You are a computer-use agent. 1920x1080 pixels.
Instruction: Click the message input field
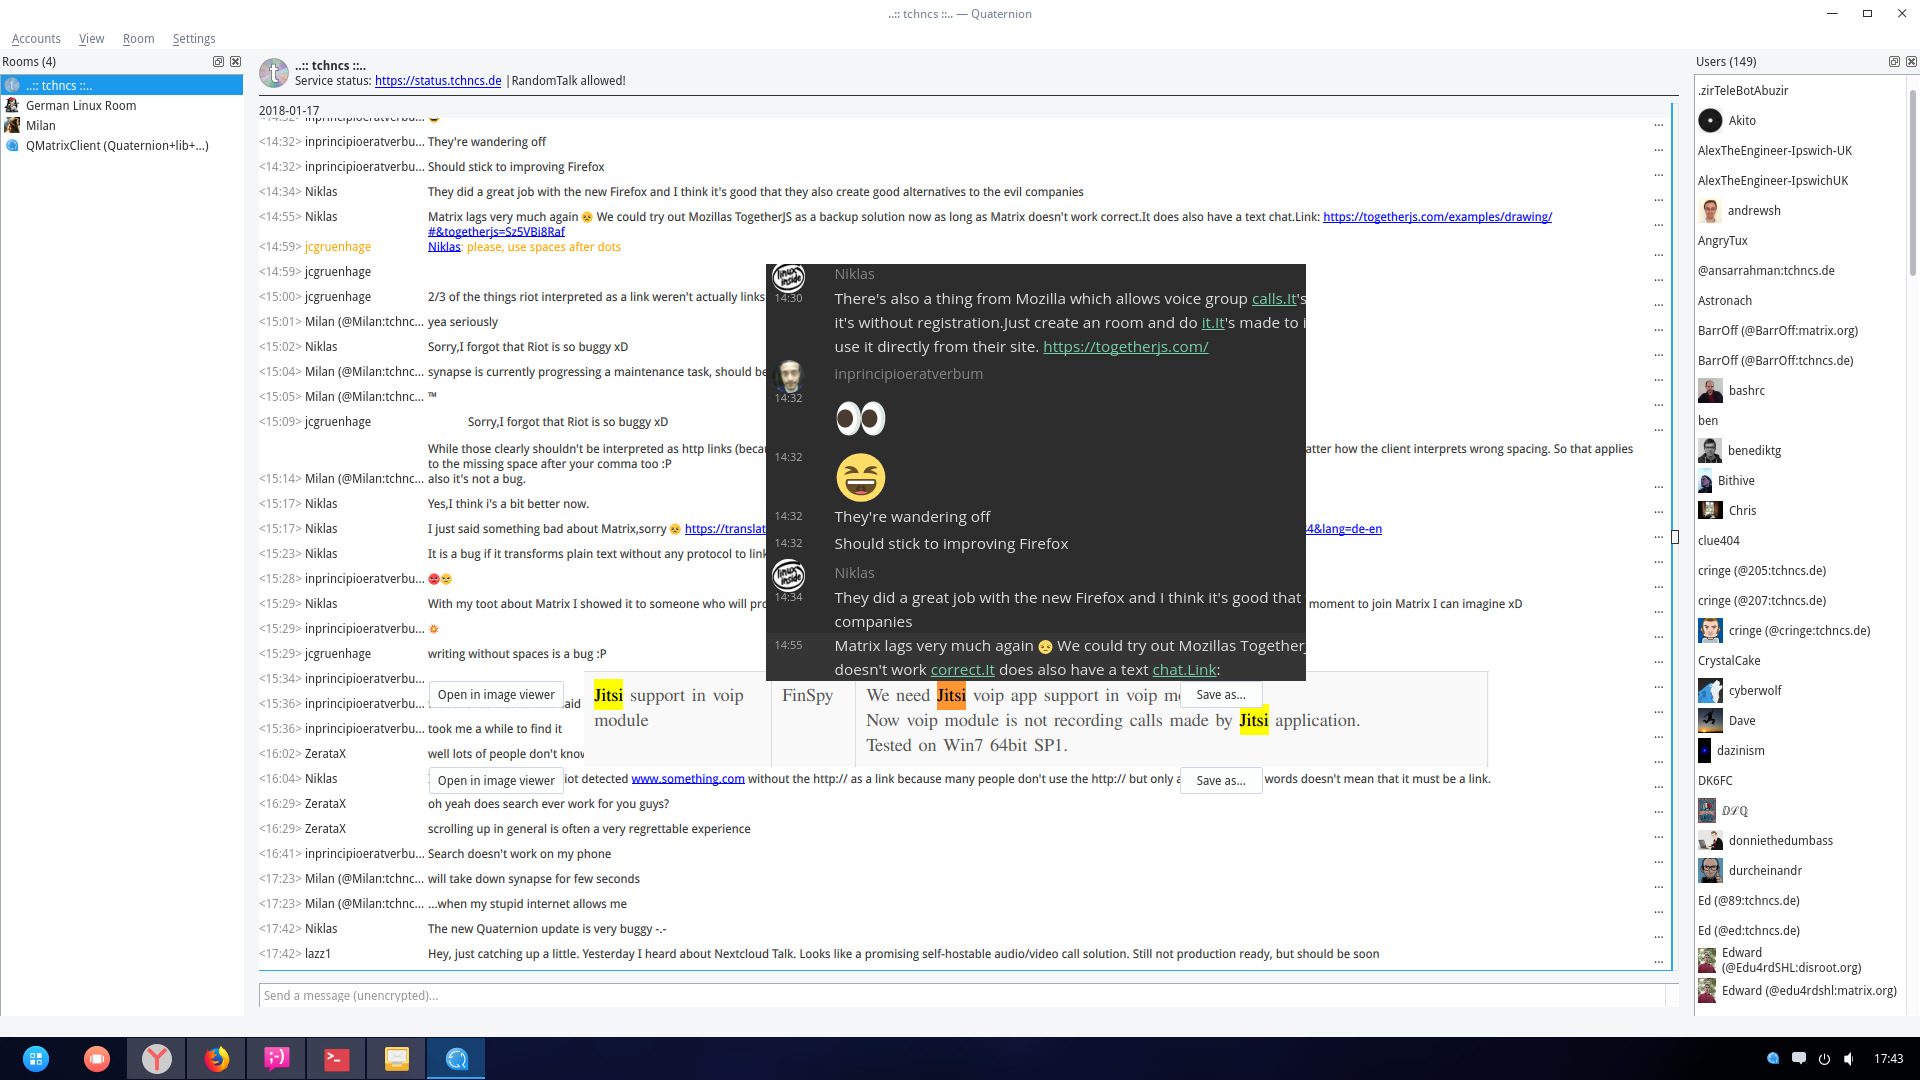(960, 995)
